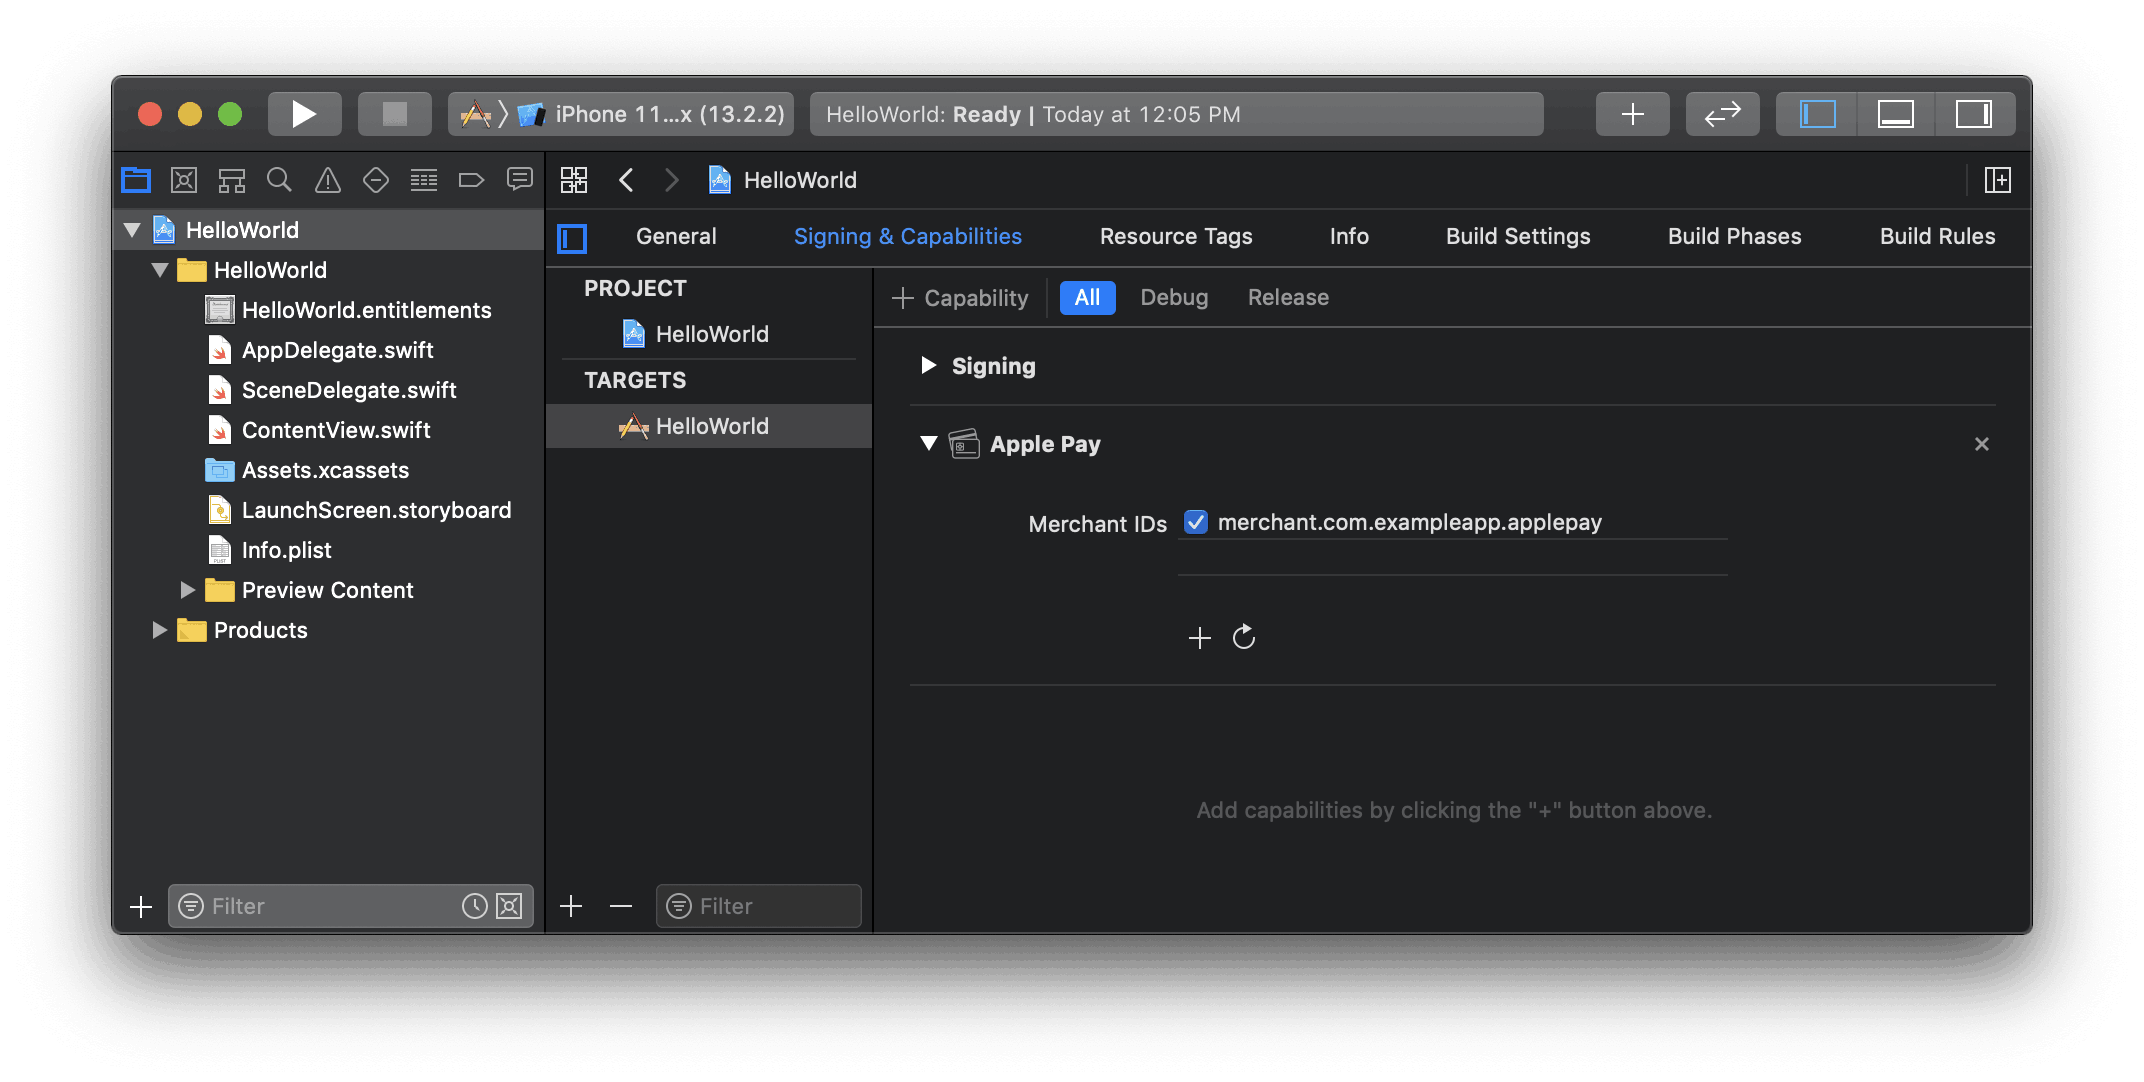Open LaunchScreen.storyboard
The width and height of the screenshot is (2144, 1082).
pyautogui.click(x=358, y=510)
